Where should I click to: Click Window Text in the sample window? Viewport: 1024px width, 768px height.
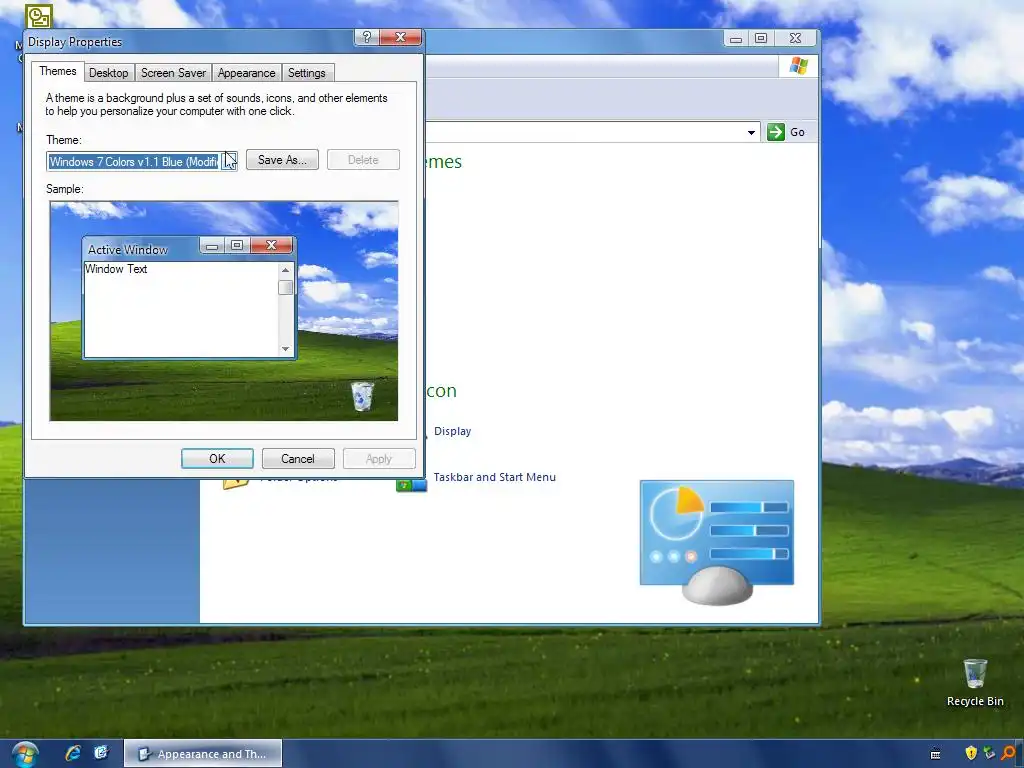[x=116, y=269]
